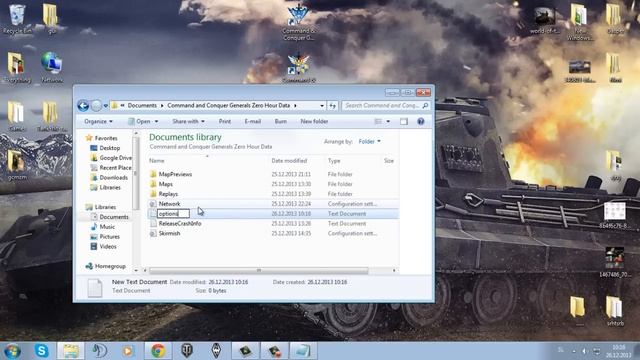Open Desktop in the navigation pane
The image size is (640, 360).
coord(110,148)
